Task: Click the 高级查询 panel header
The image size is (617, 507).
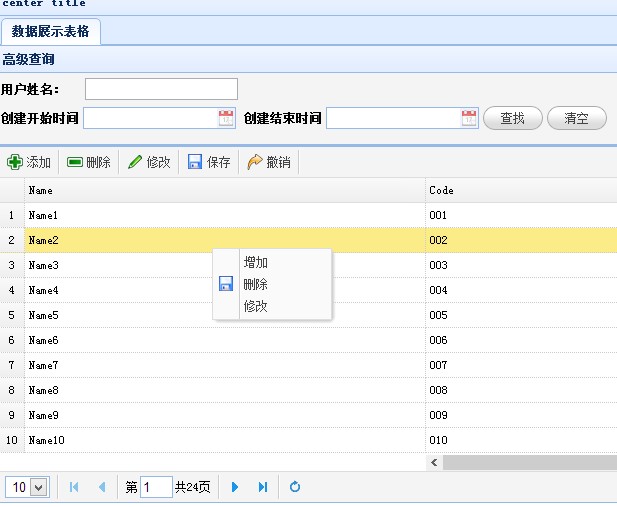Action: tap(308, 59)
